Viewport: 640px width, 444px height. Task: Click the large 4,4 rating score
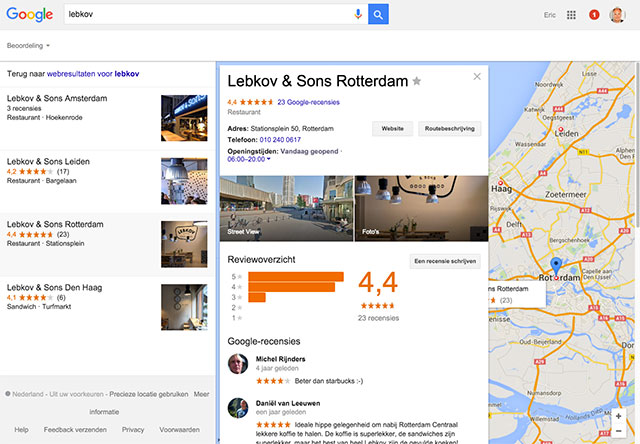point(378,282)
